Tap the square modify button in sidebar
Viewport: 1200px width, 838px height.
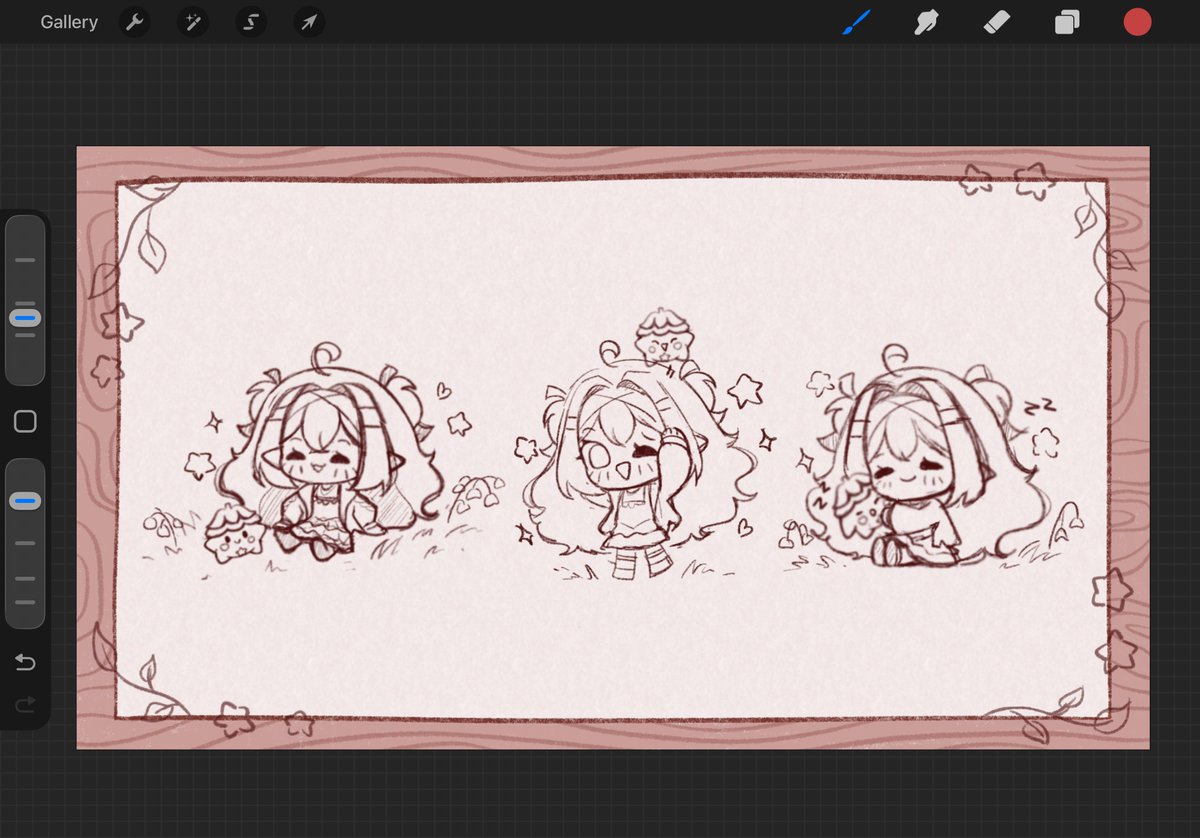[x=26, y=422]
